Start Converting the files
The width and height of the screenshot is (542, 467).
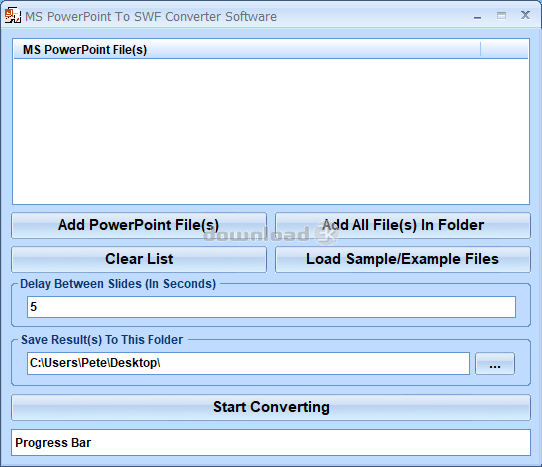pyautogui.click(x=271, y=407)
